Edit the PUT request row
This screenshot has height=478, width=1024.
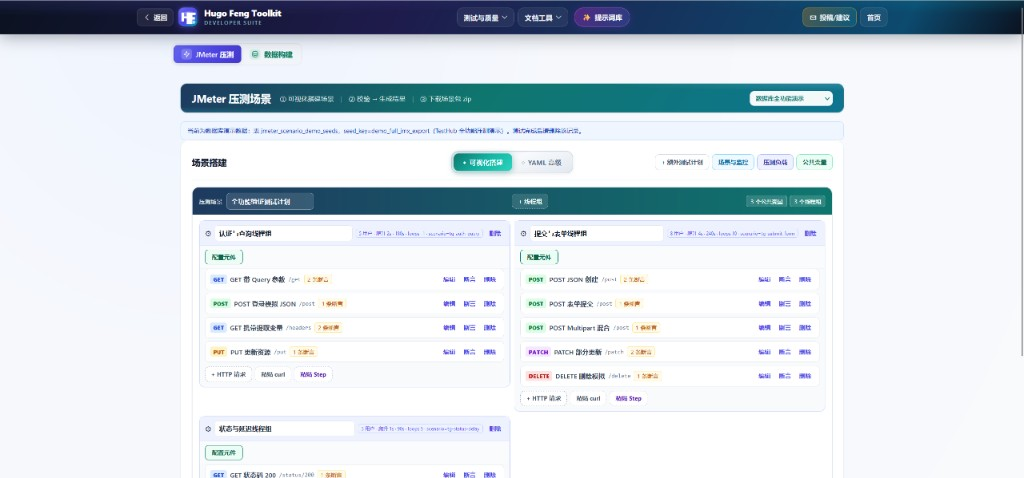pyautogui.click(x=449, y=352)
